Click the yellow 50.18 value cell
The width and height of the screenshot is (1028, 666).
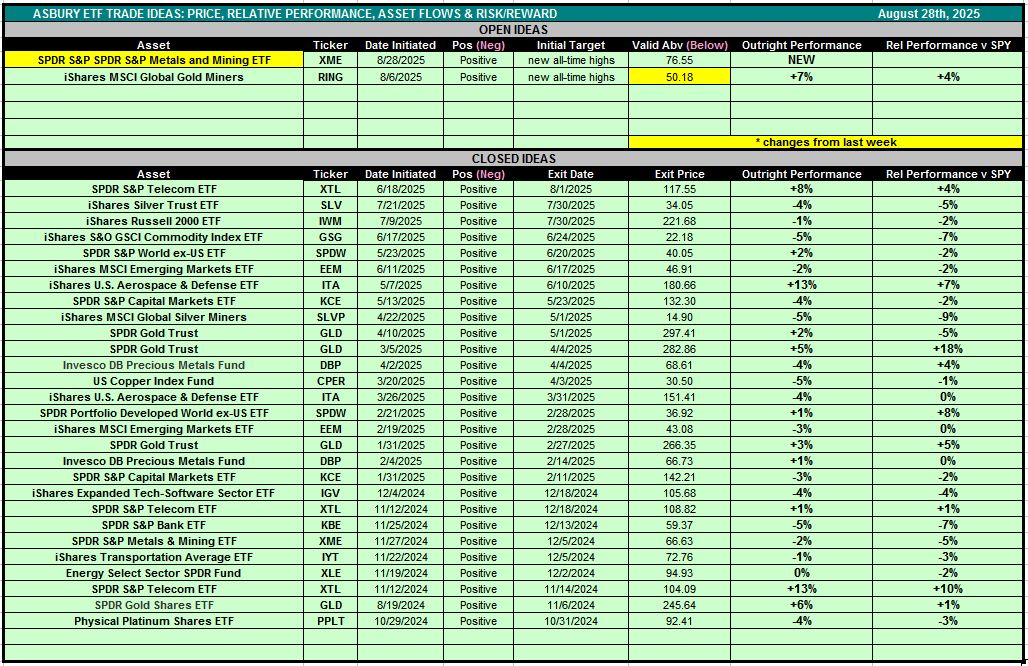(679, 77)
